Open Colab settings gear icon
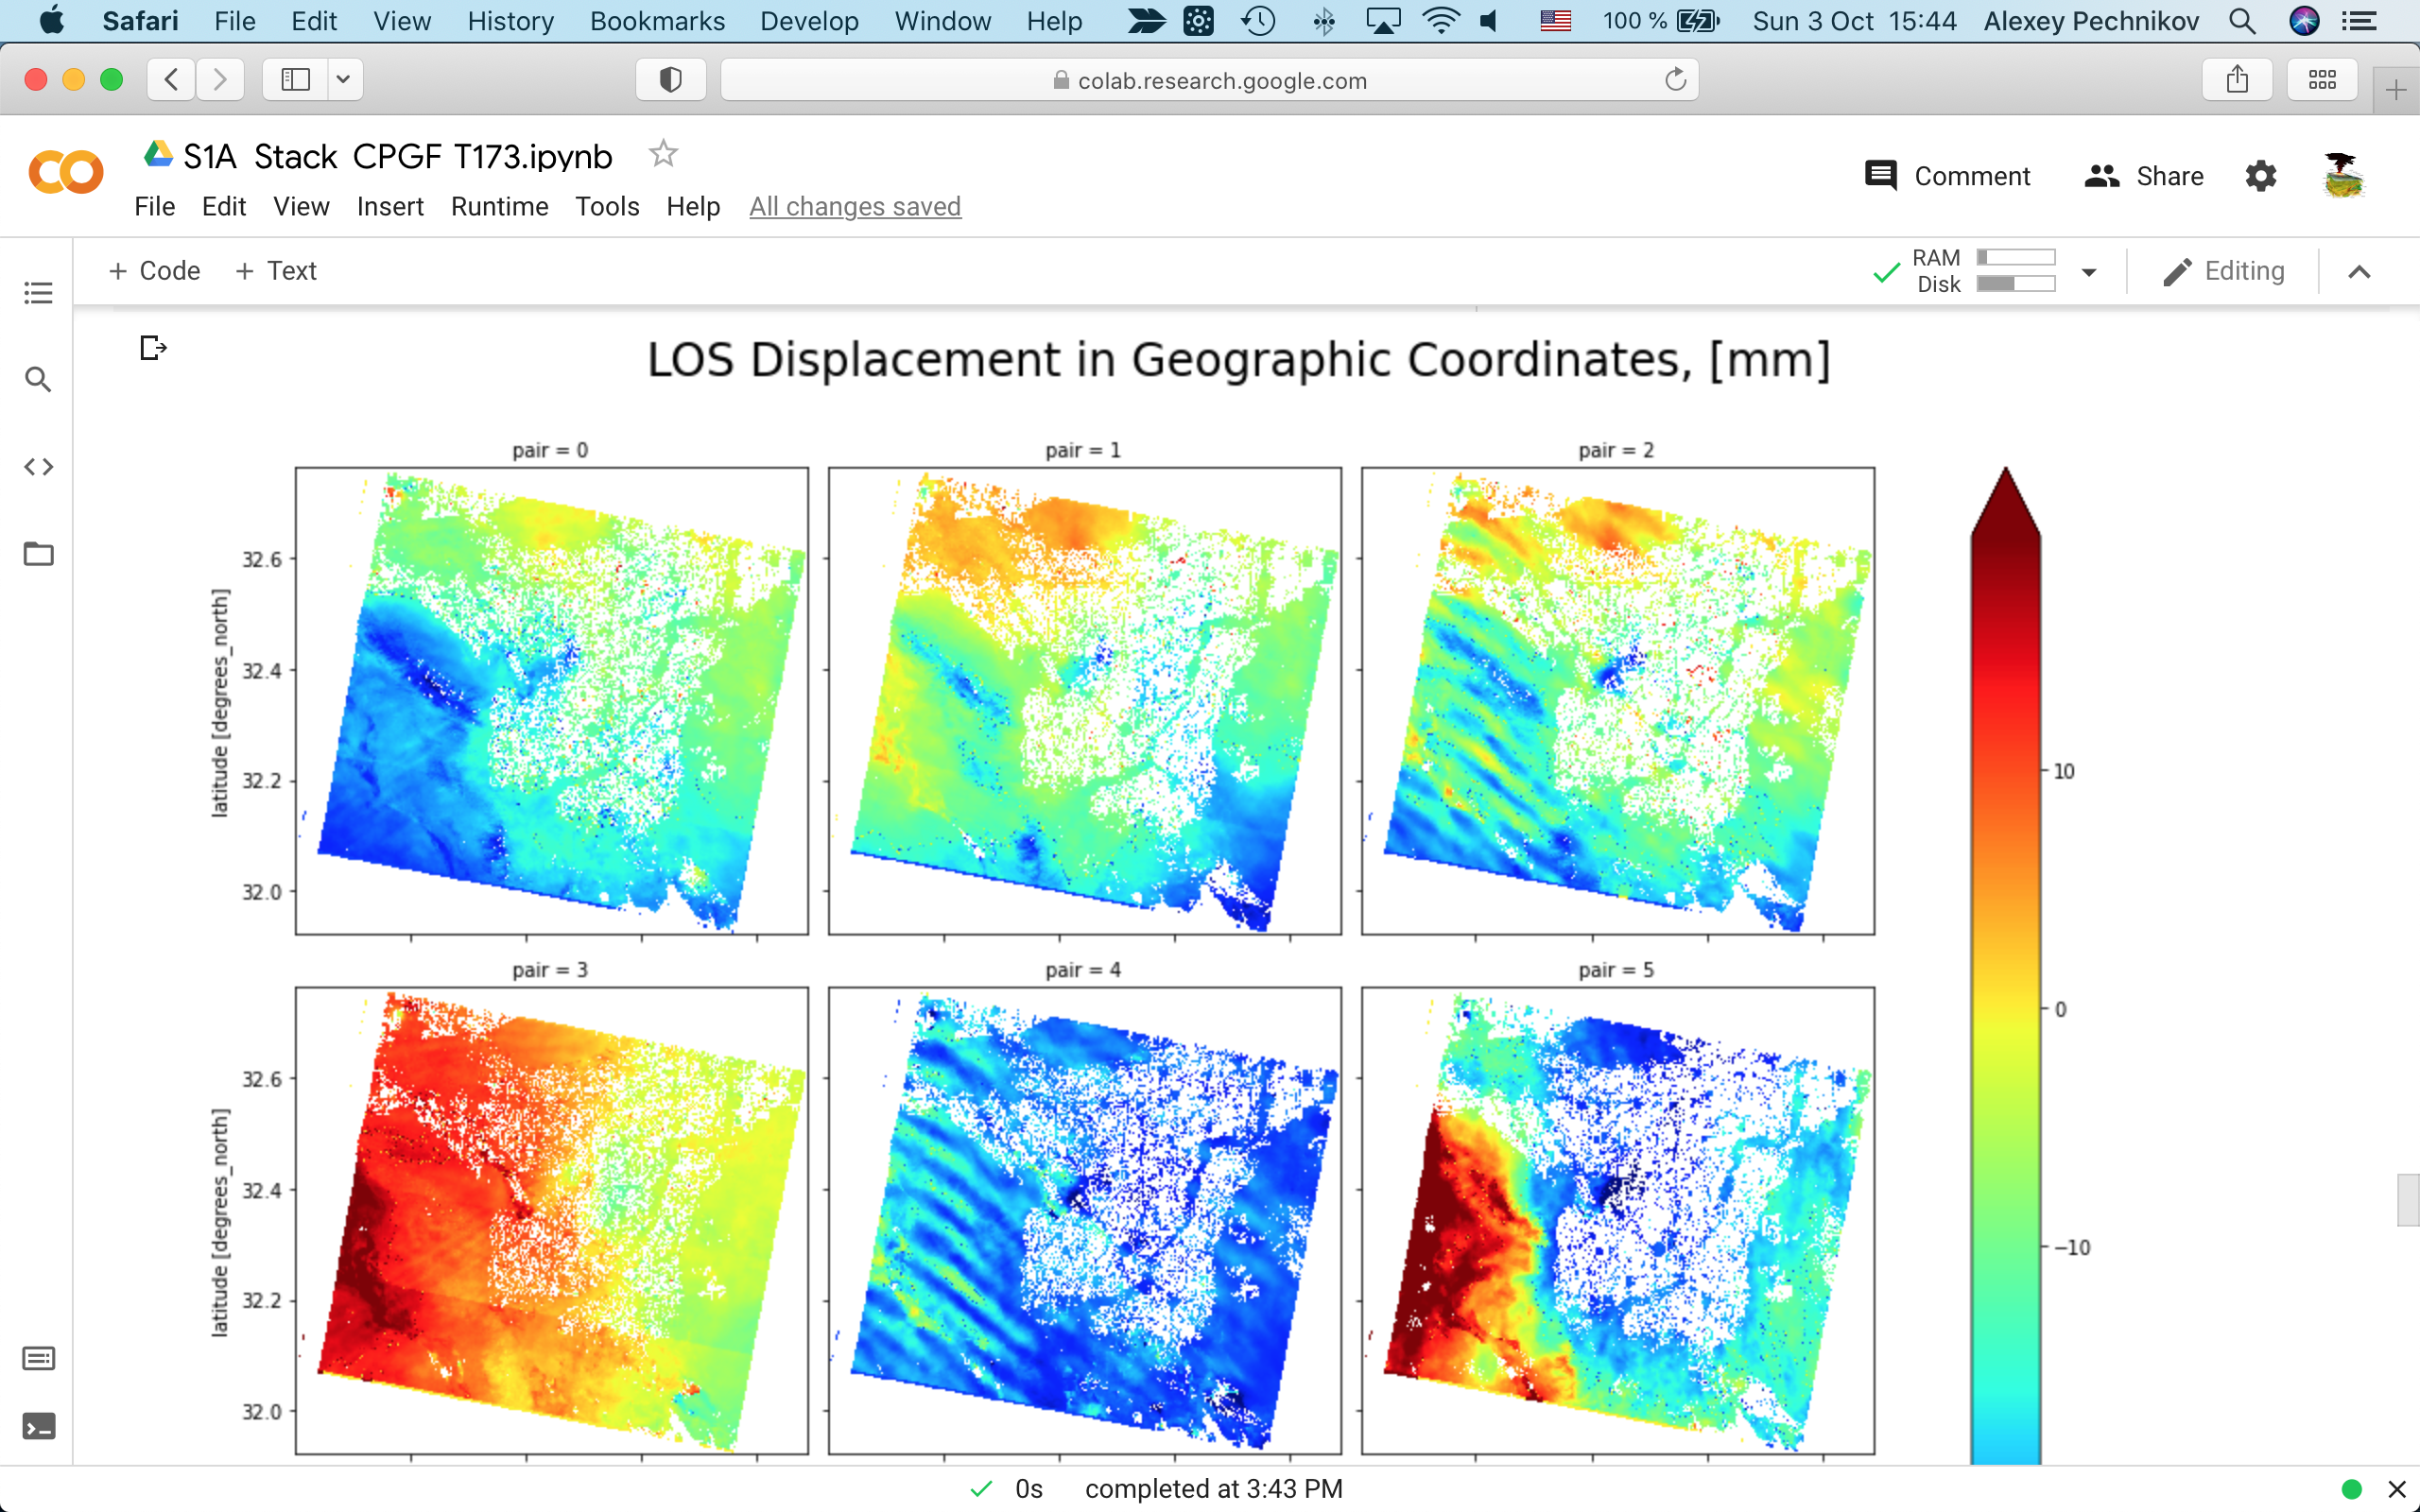 coord(2261,176)
